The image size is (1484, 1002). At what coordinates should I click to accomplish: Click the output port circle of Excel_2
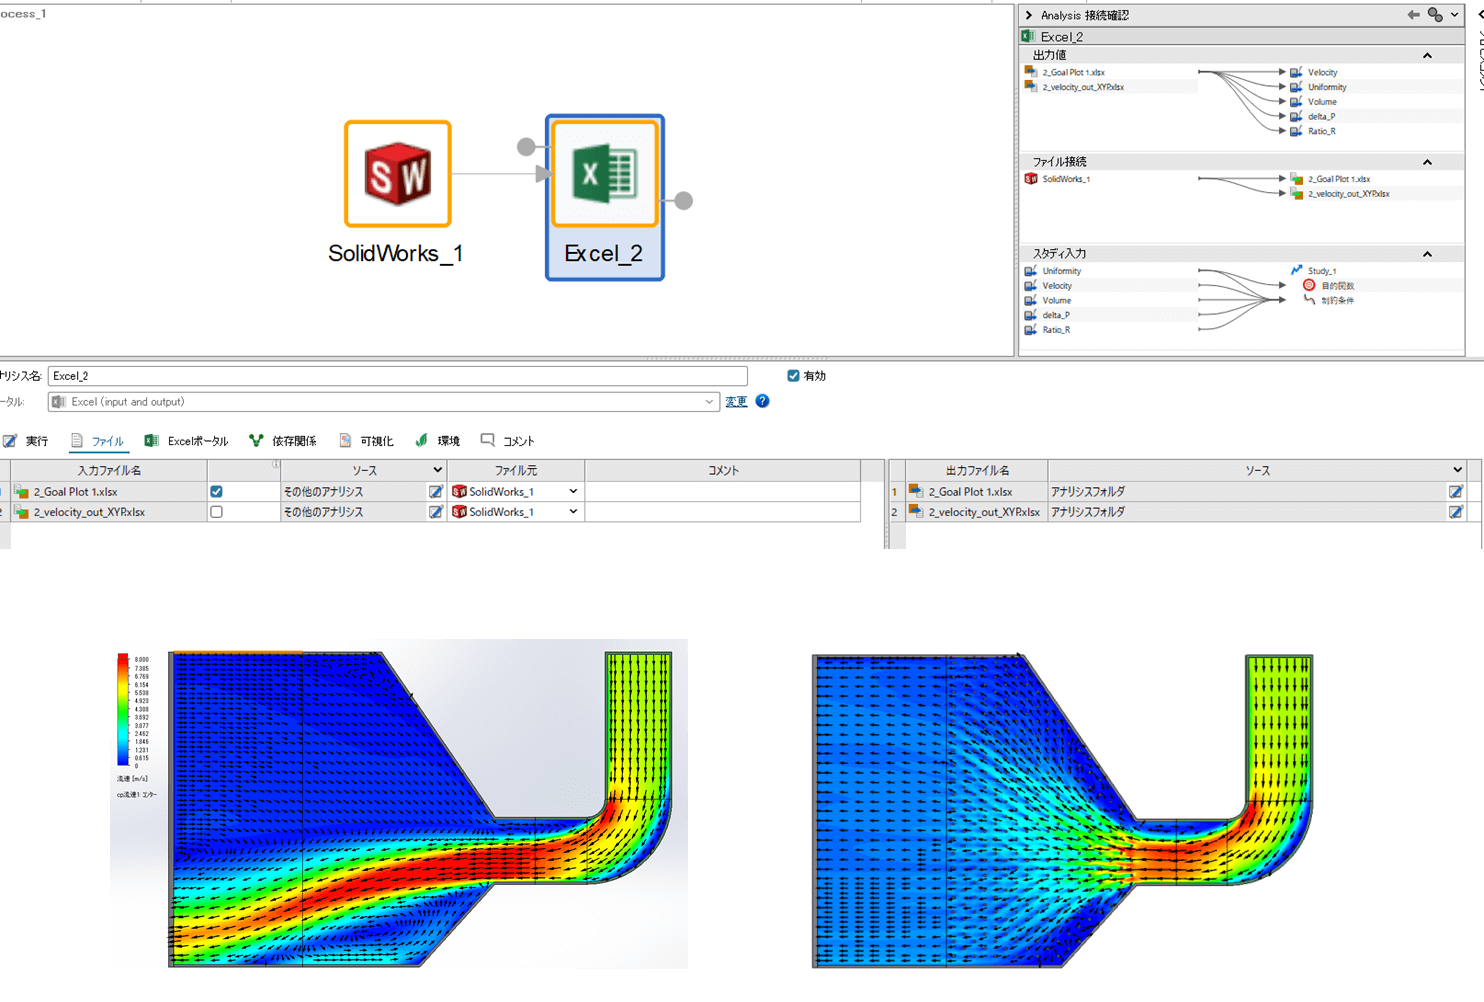coord(683,200)
